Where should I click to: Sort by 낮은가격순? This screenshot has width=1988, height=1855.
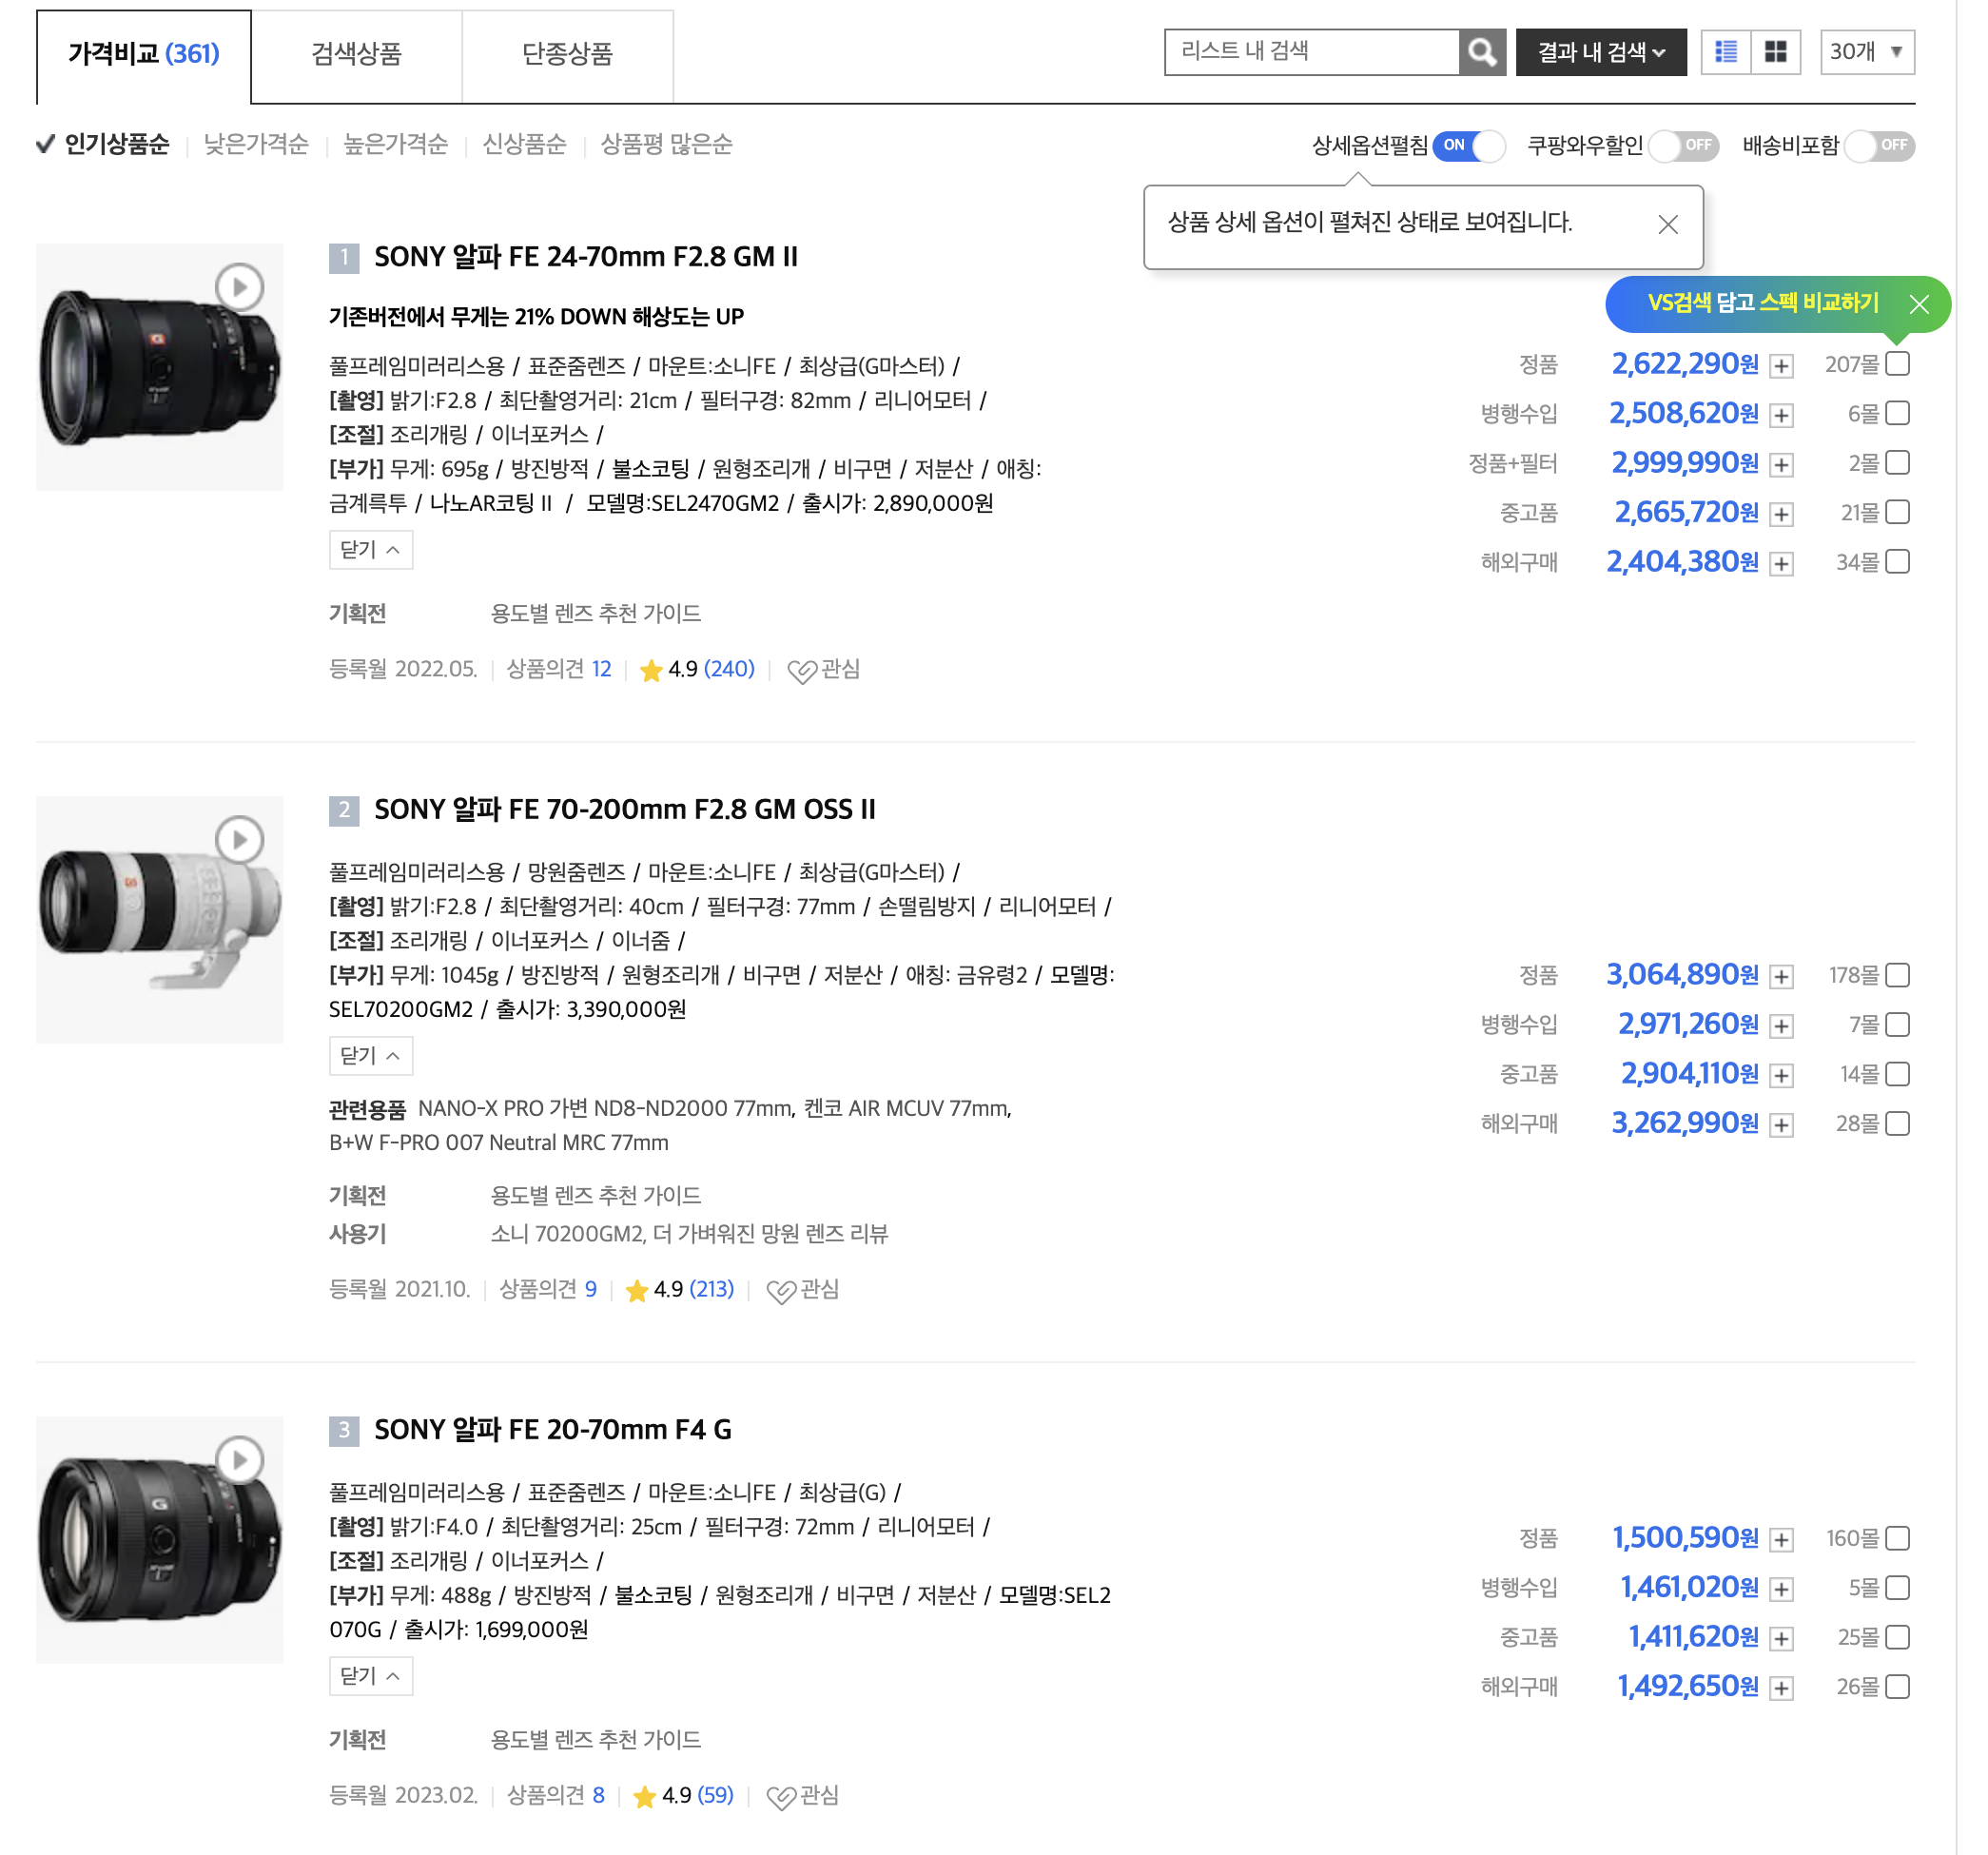pyautogui.click(x=256, y=145)
